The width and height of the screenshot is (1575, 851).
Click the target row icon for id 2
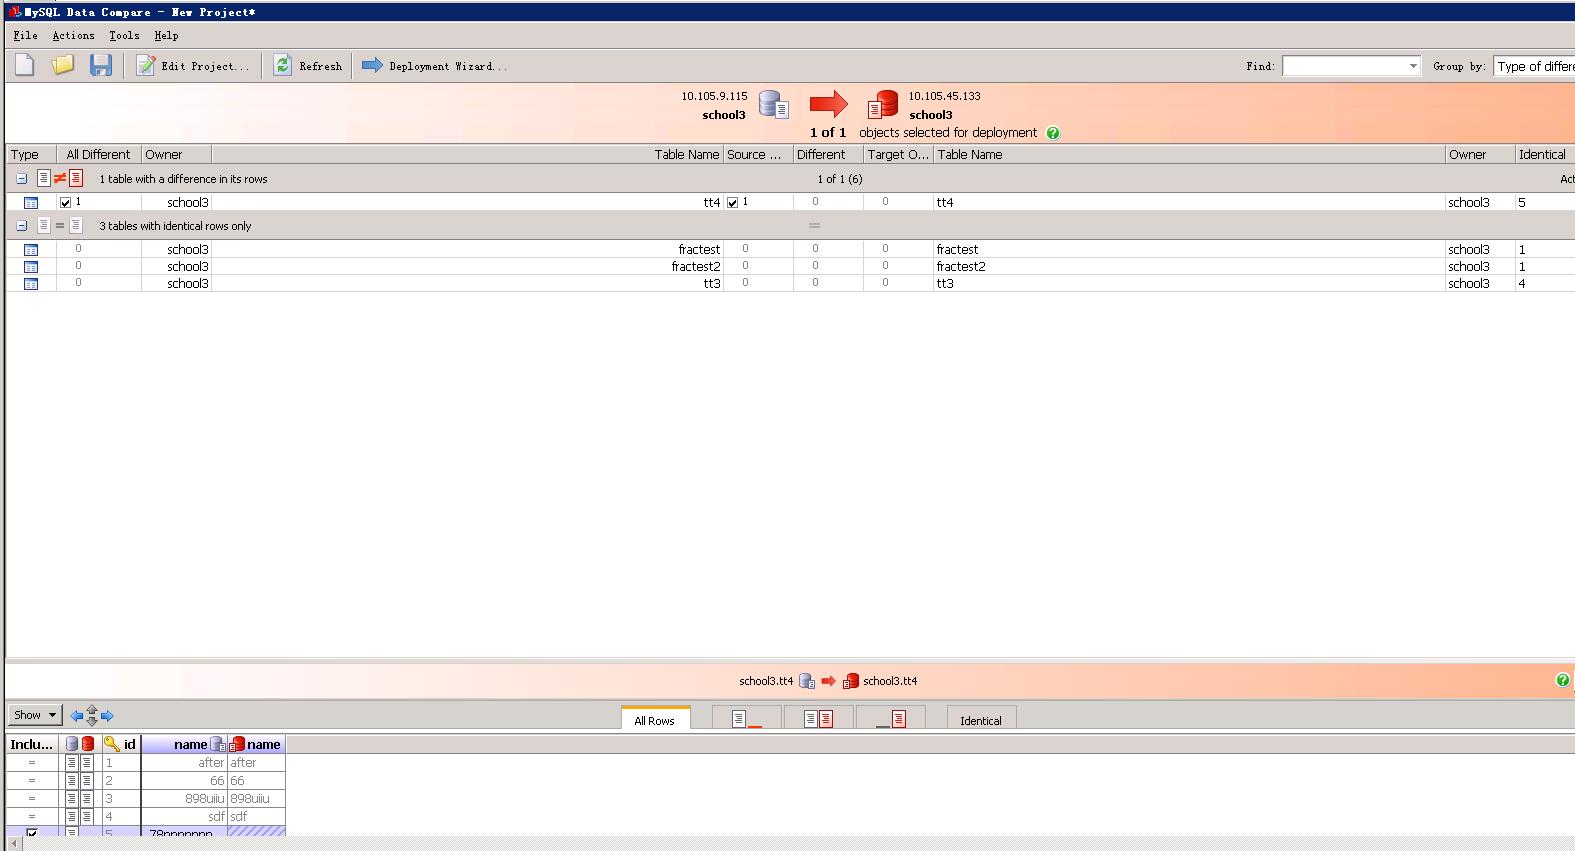click(87, 781)
